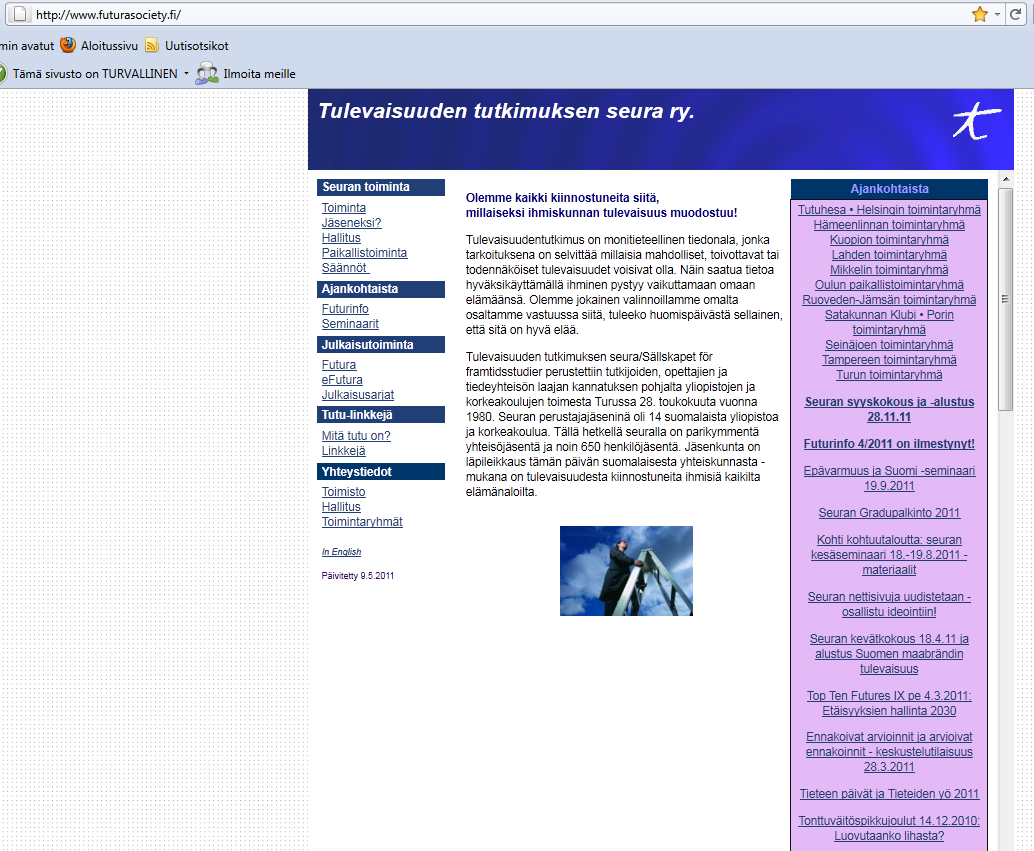The image size is (1034, 851).
Task: Open the Jäseneksi? membership link
Action: click(351, 223)
